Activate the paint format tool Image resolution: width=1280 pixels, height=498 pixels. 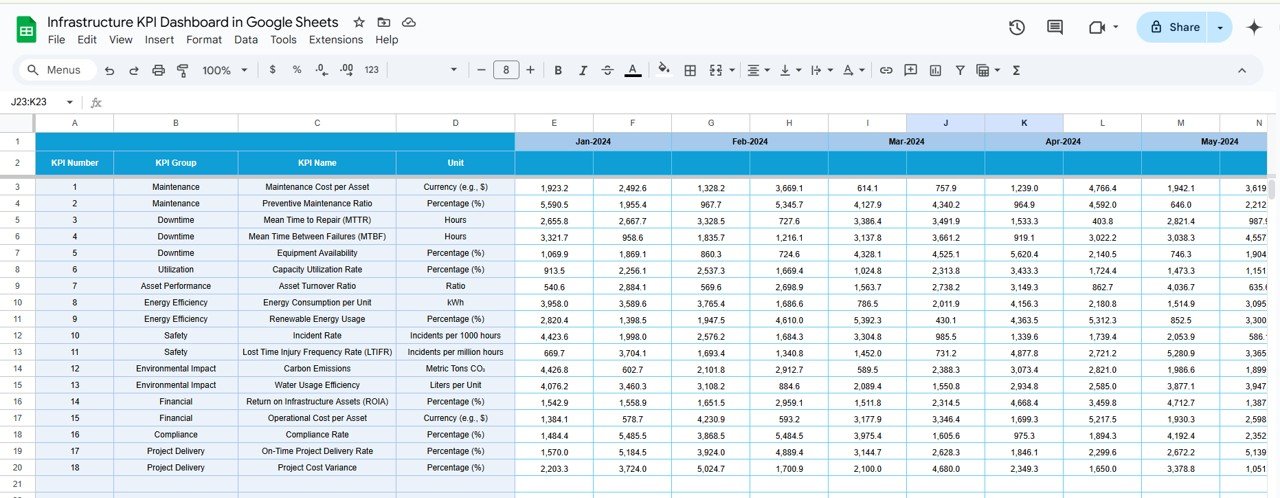tap(182, 70)
